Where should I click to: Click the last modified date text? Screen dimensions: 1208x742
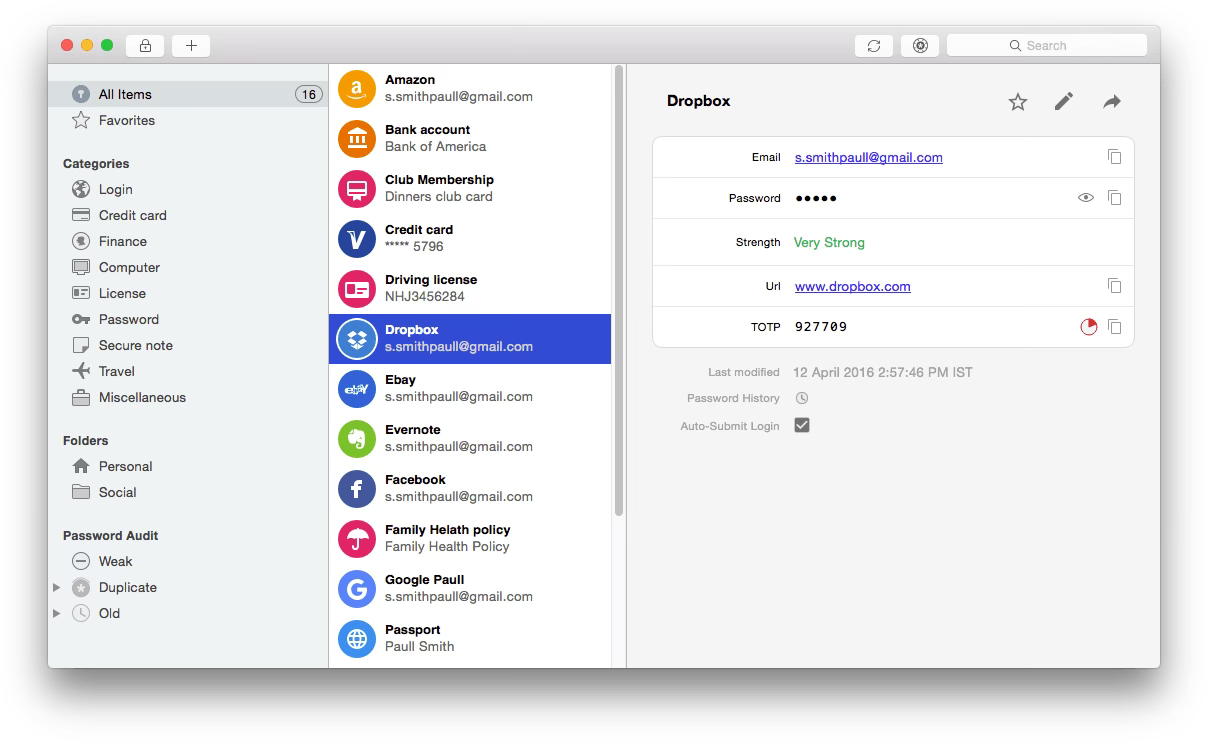click(883, 372)
